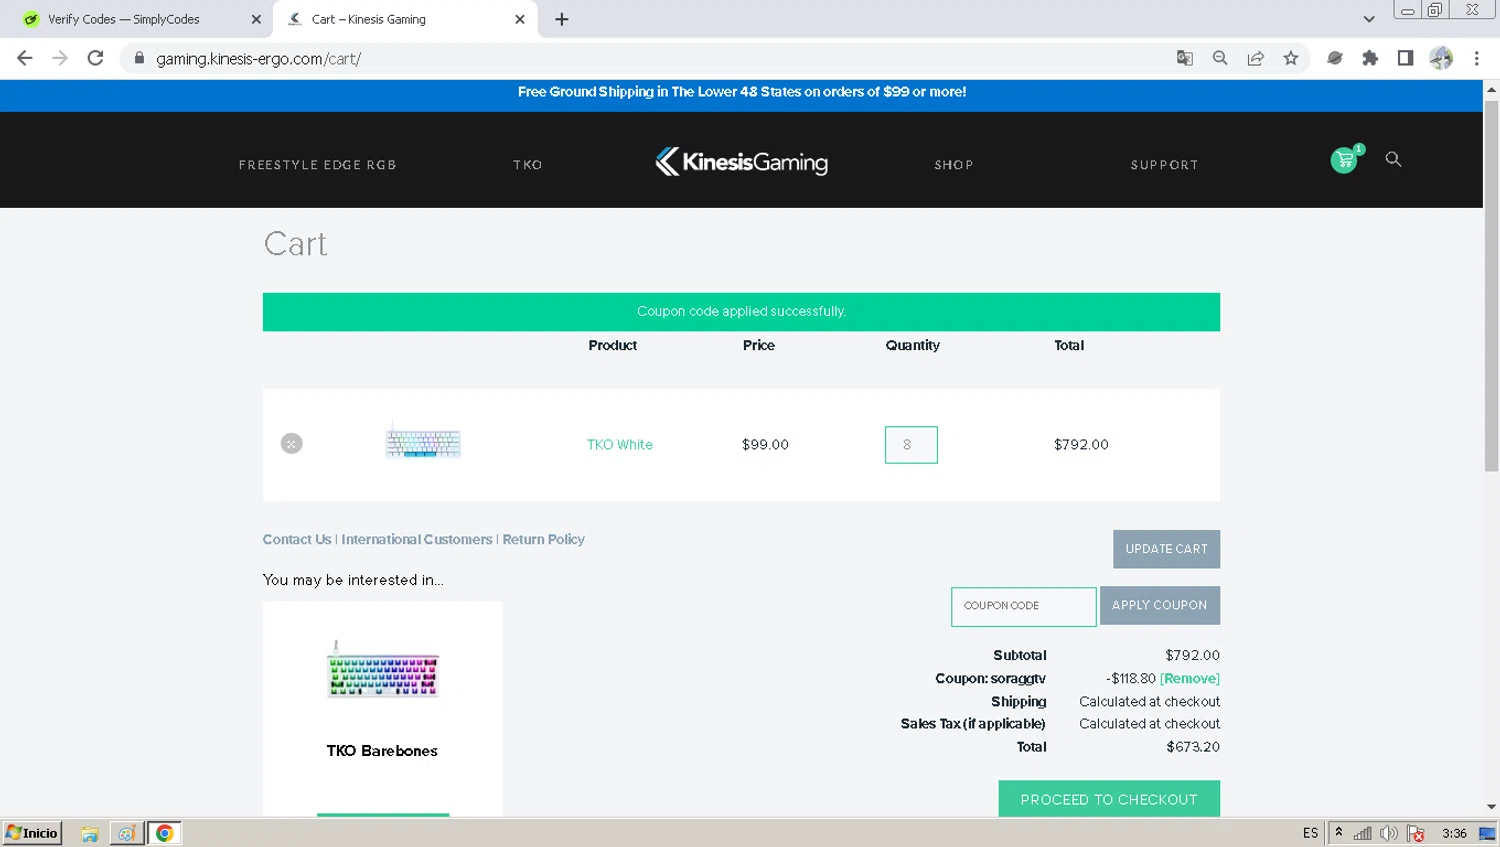Viewport: 1500px width, 847px height.
Task: Click the 3:36 clock in the taskbar
Action: click(x=1454, y=833)
